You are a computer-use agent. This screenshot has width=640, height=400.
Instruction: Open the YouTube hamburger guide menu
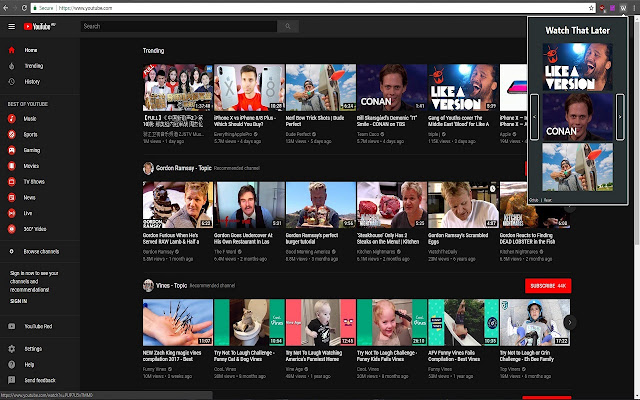click(11, 27)
